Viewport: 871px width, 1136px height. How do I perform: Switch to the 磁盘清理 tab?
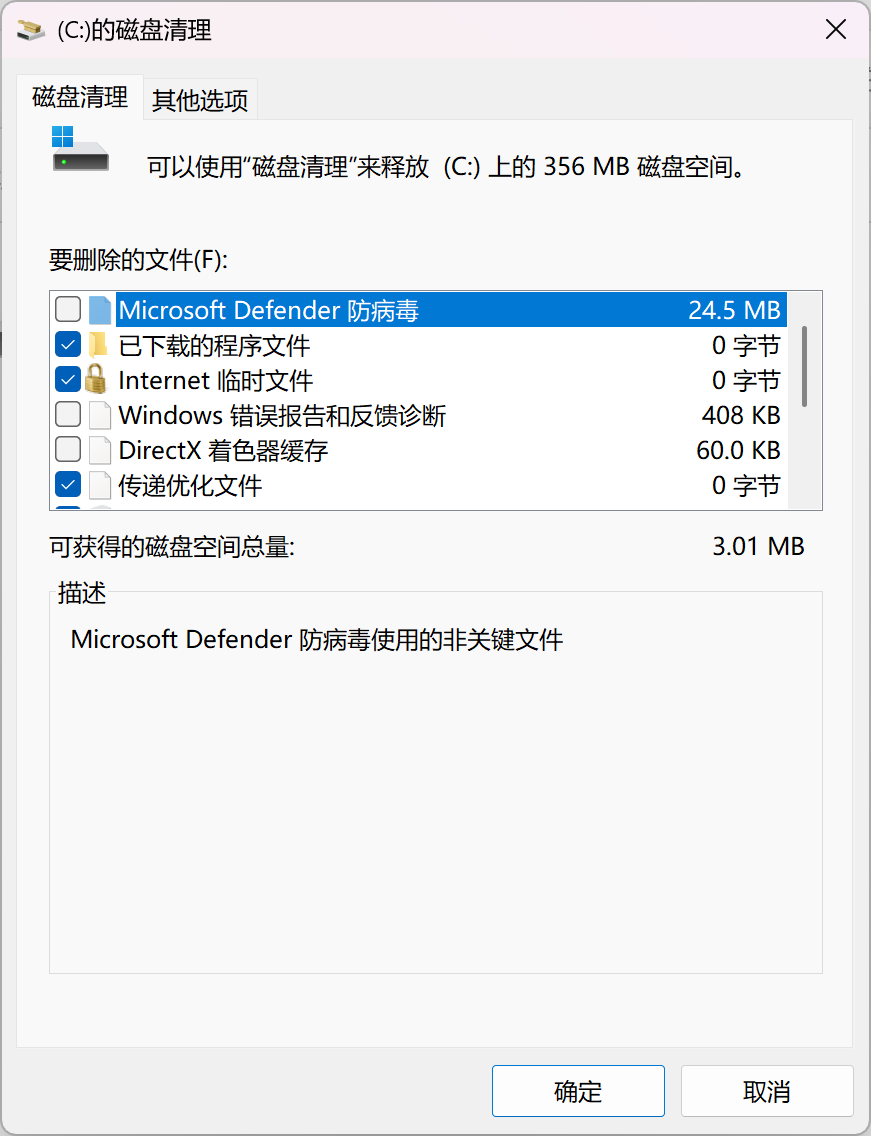(79, 98)
